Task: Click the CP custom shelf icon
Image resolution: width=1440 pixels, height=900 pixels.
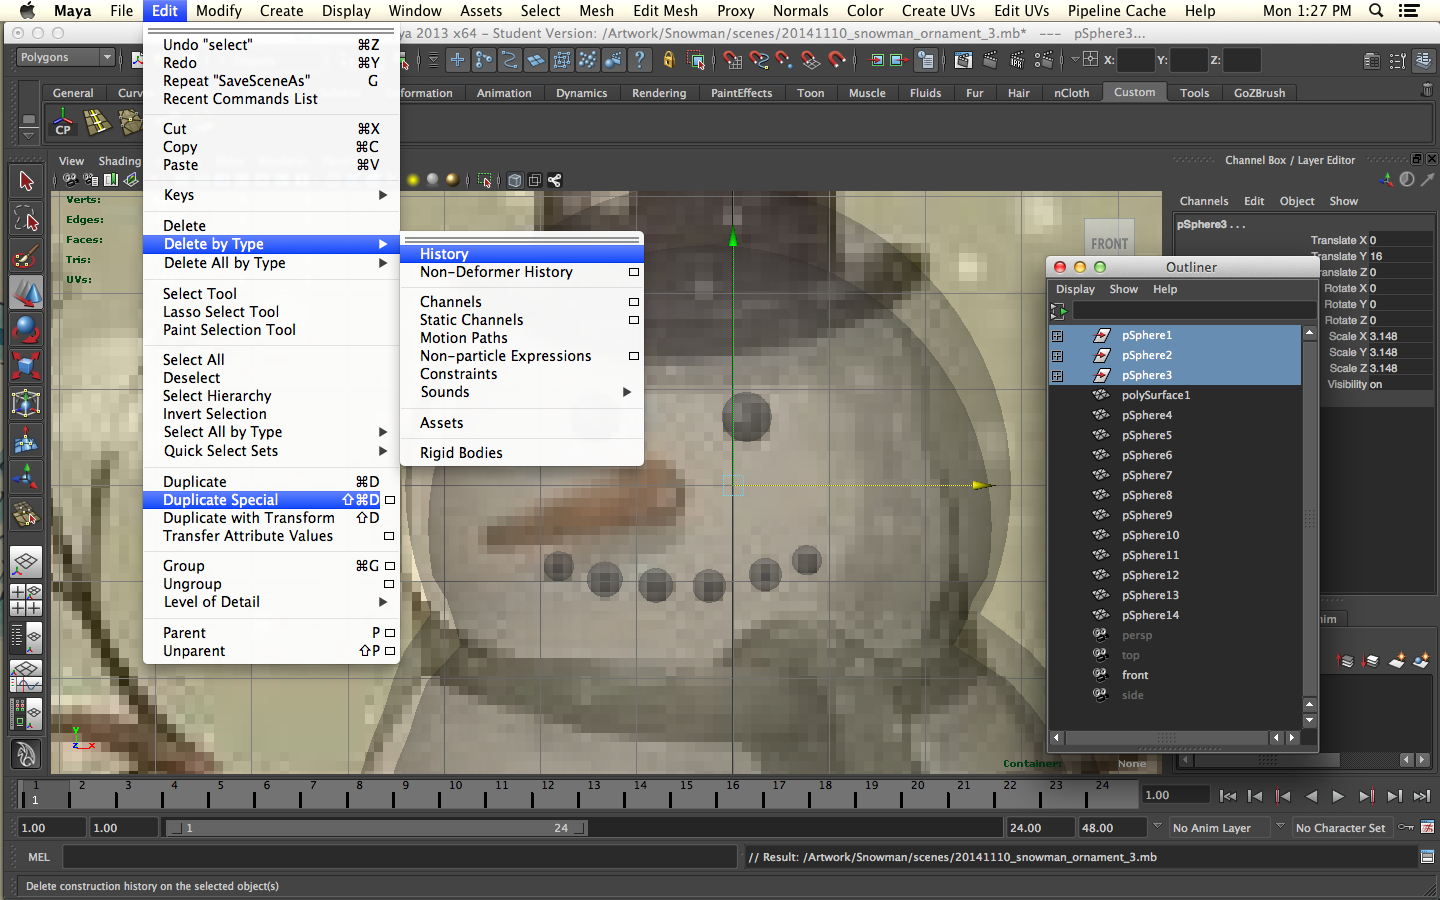Action: point(63,123)
